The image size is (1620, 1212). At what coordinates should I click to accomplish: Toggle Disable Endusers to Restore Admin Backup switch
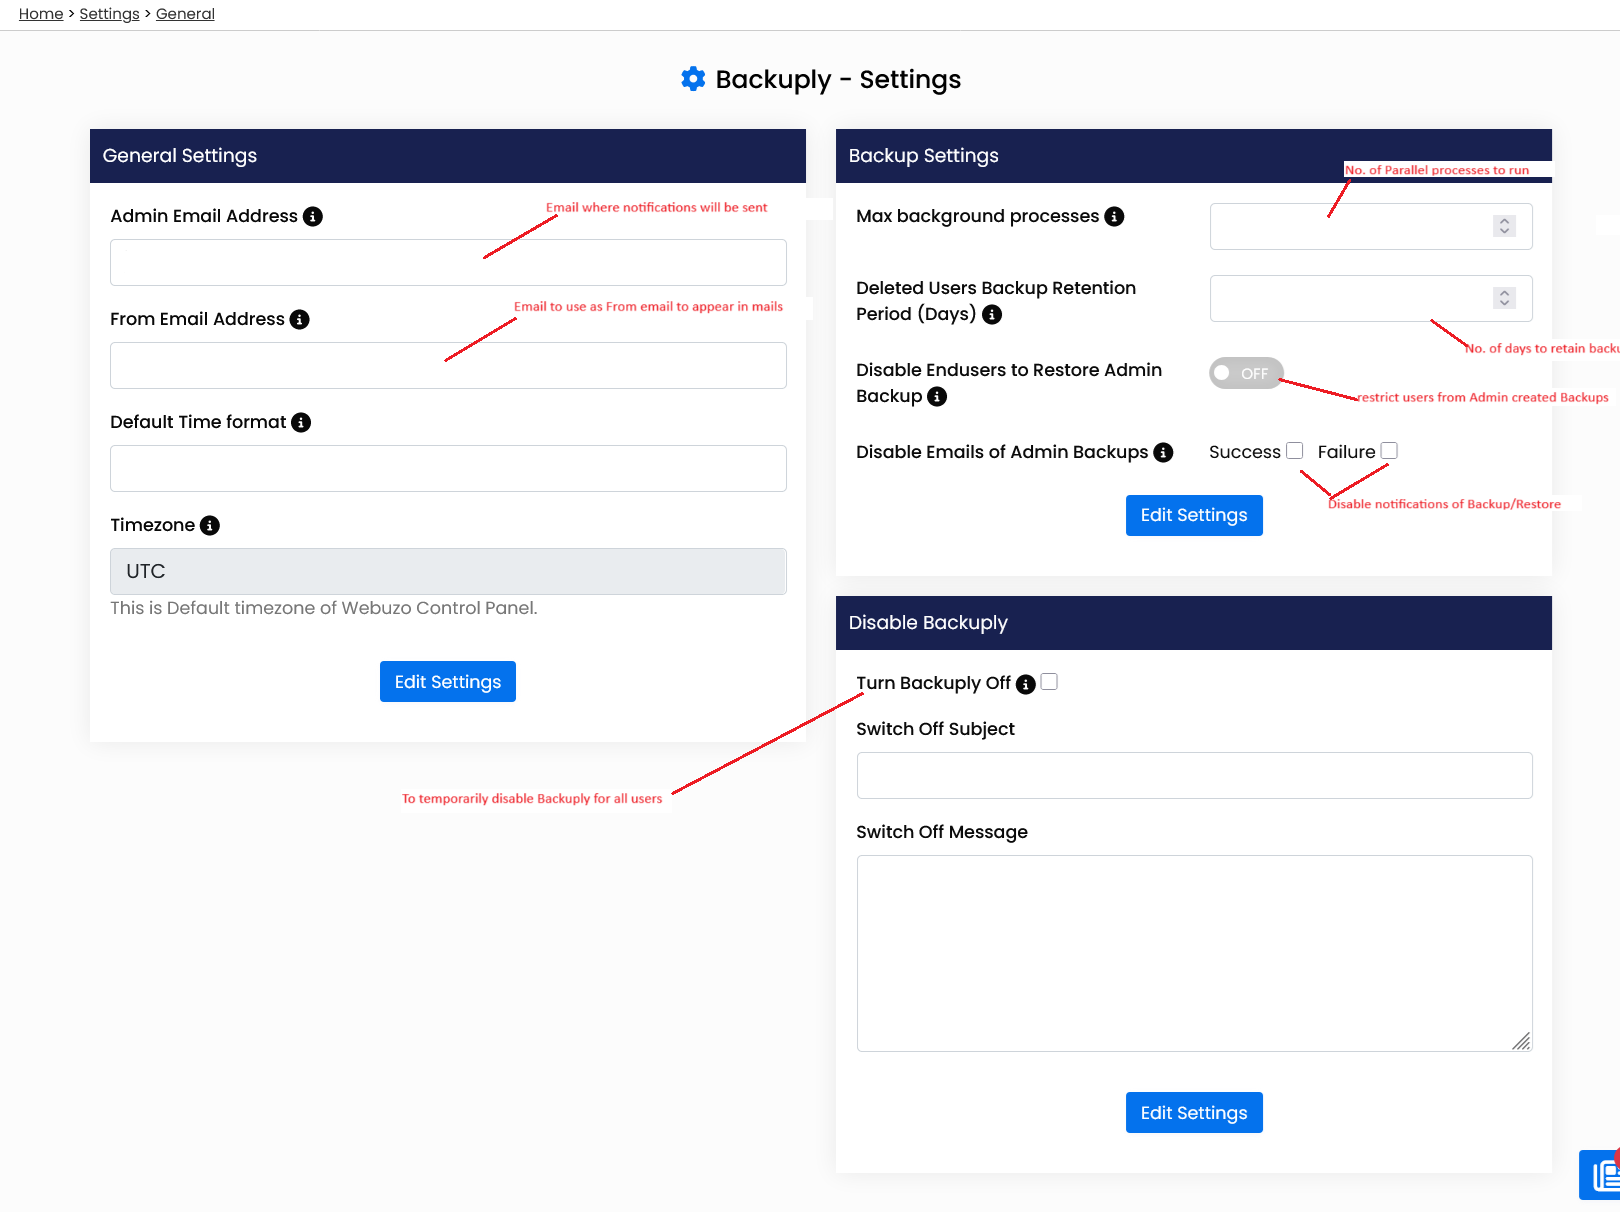point(1246,373)
